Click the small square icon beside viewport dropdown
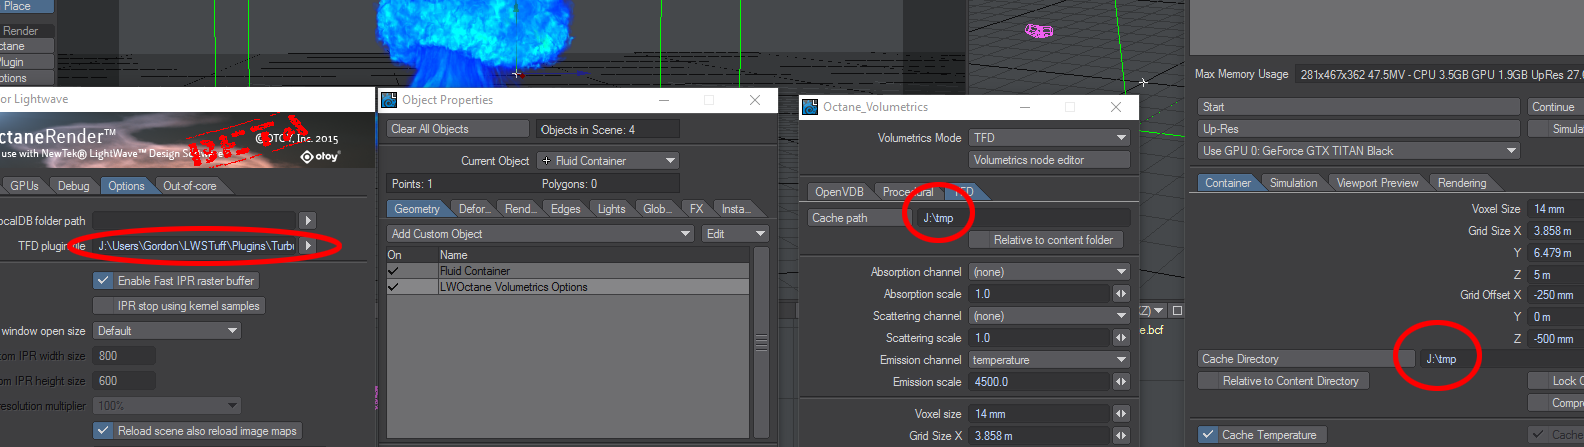Viewport: 1584px width, 447px height. coord(1177,311)
